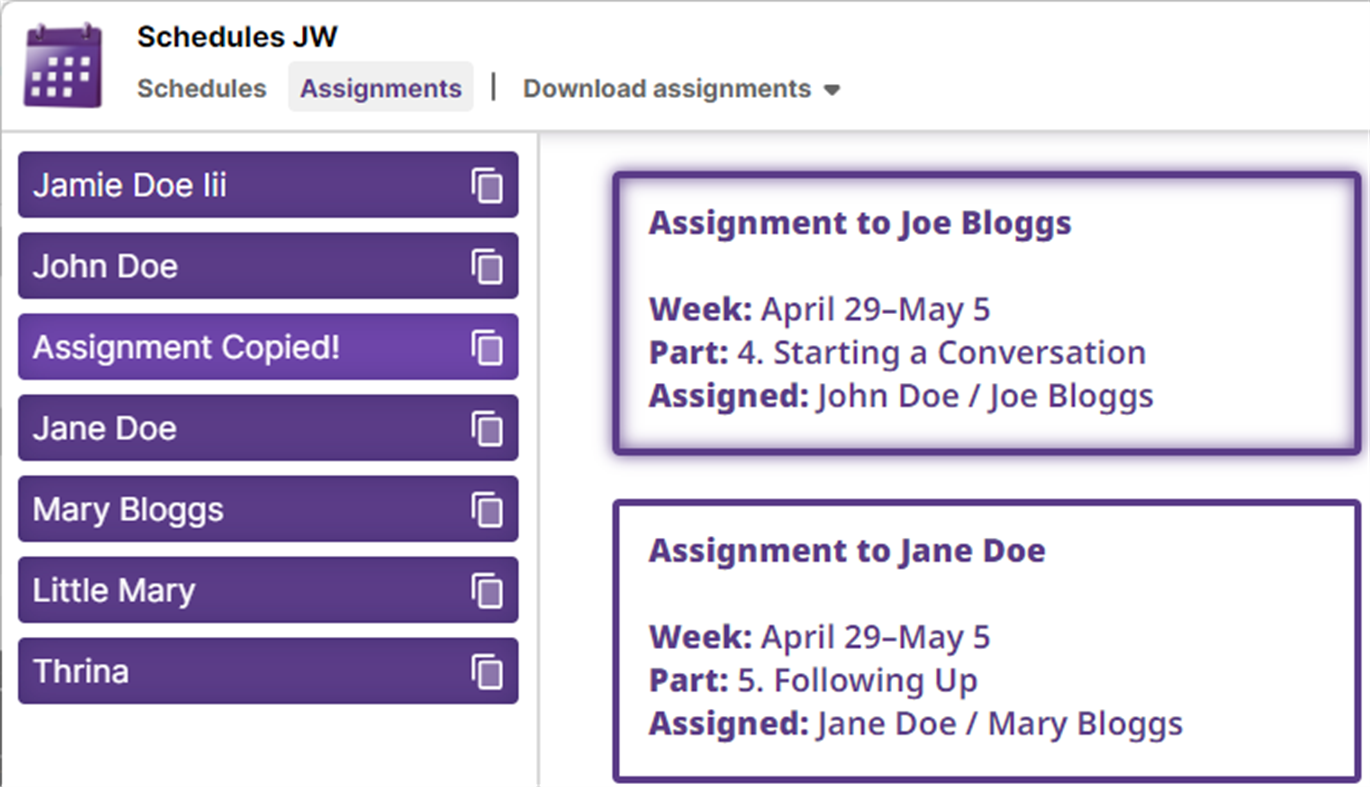This screenshot has height=787, width=1370.
Task: Click the Assignment to Jane Doe card
Action: [x=986, y=640]
